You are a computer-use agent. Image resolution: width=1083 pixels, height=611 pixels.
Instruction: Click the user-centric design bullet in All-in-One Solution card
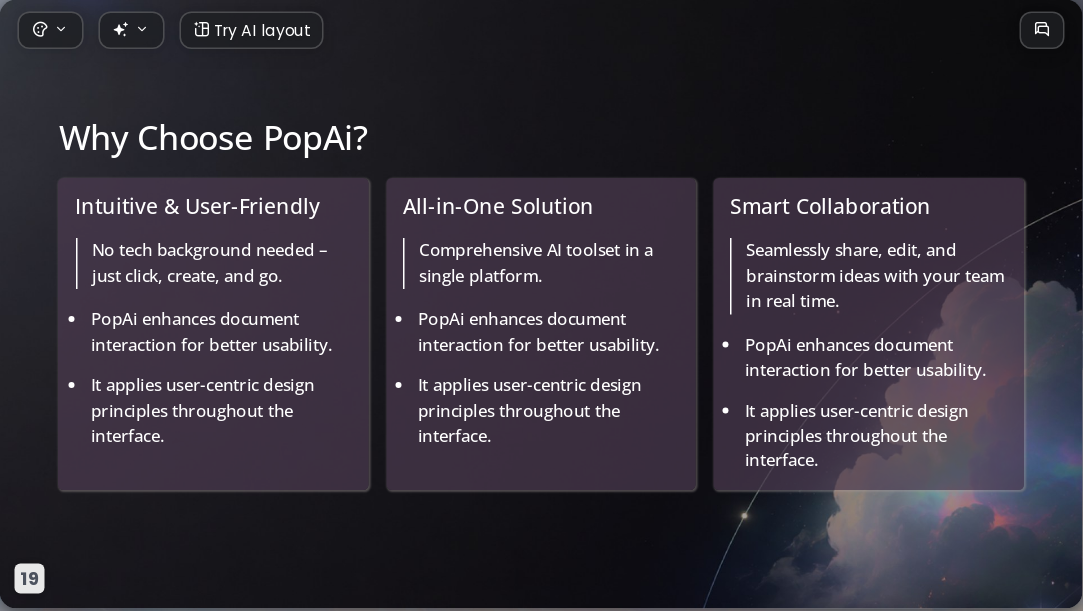click(529, 411)
